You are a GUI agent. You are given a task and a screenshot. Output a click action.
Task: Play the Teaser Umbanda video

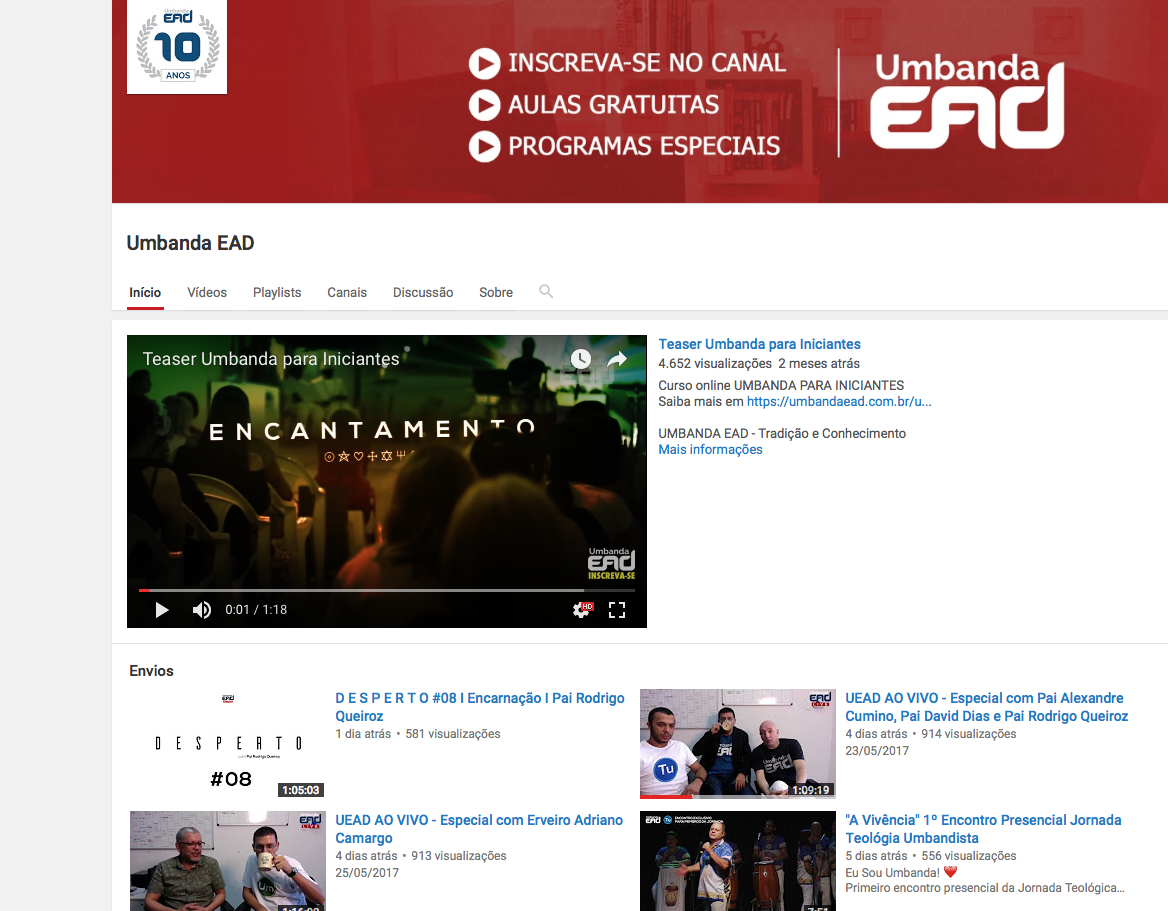(162, 610)
